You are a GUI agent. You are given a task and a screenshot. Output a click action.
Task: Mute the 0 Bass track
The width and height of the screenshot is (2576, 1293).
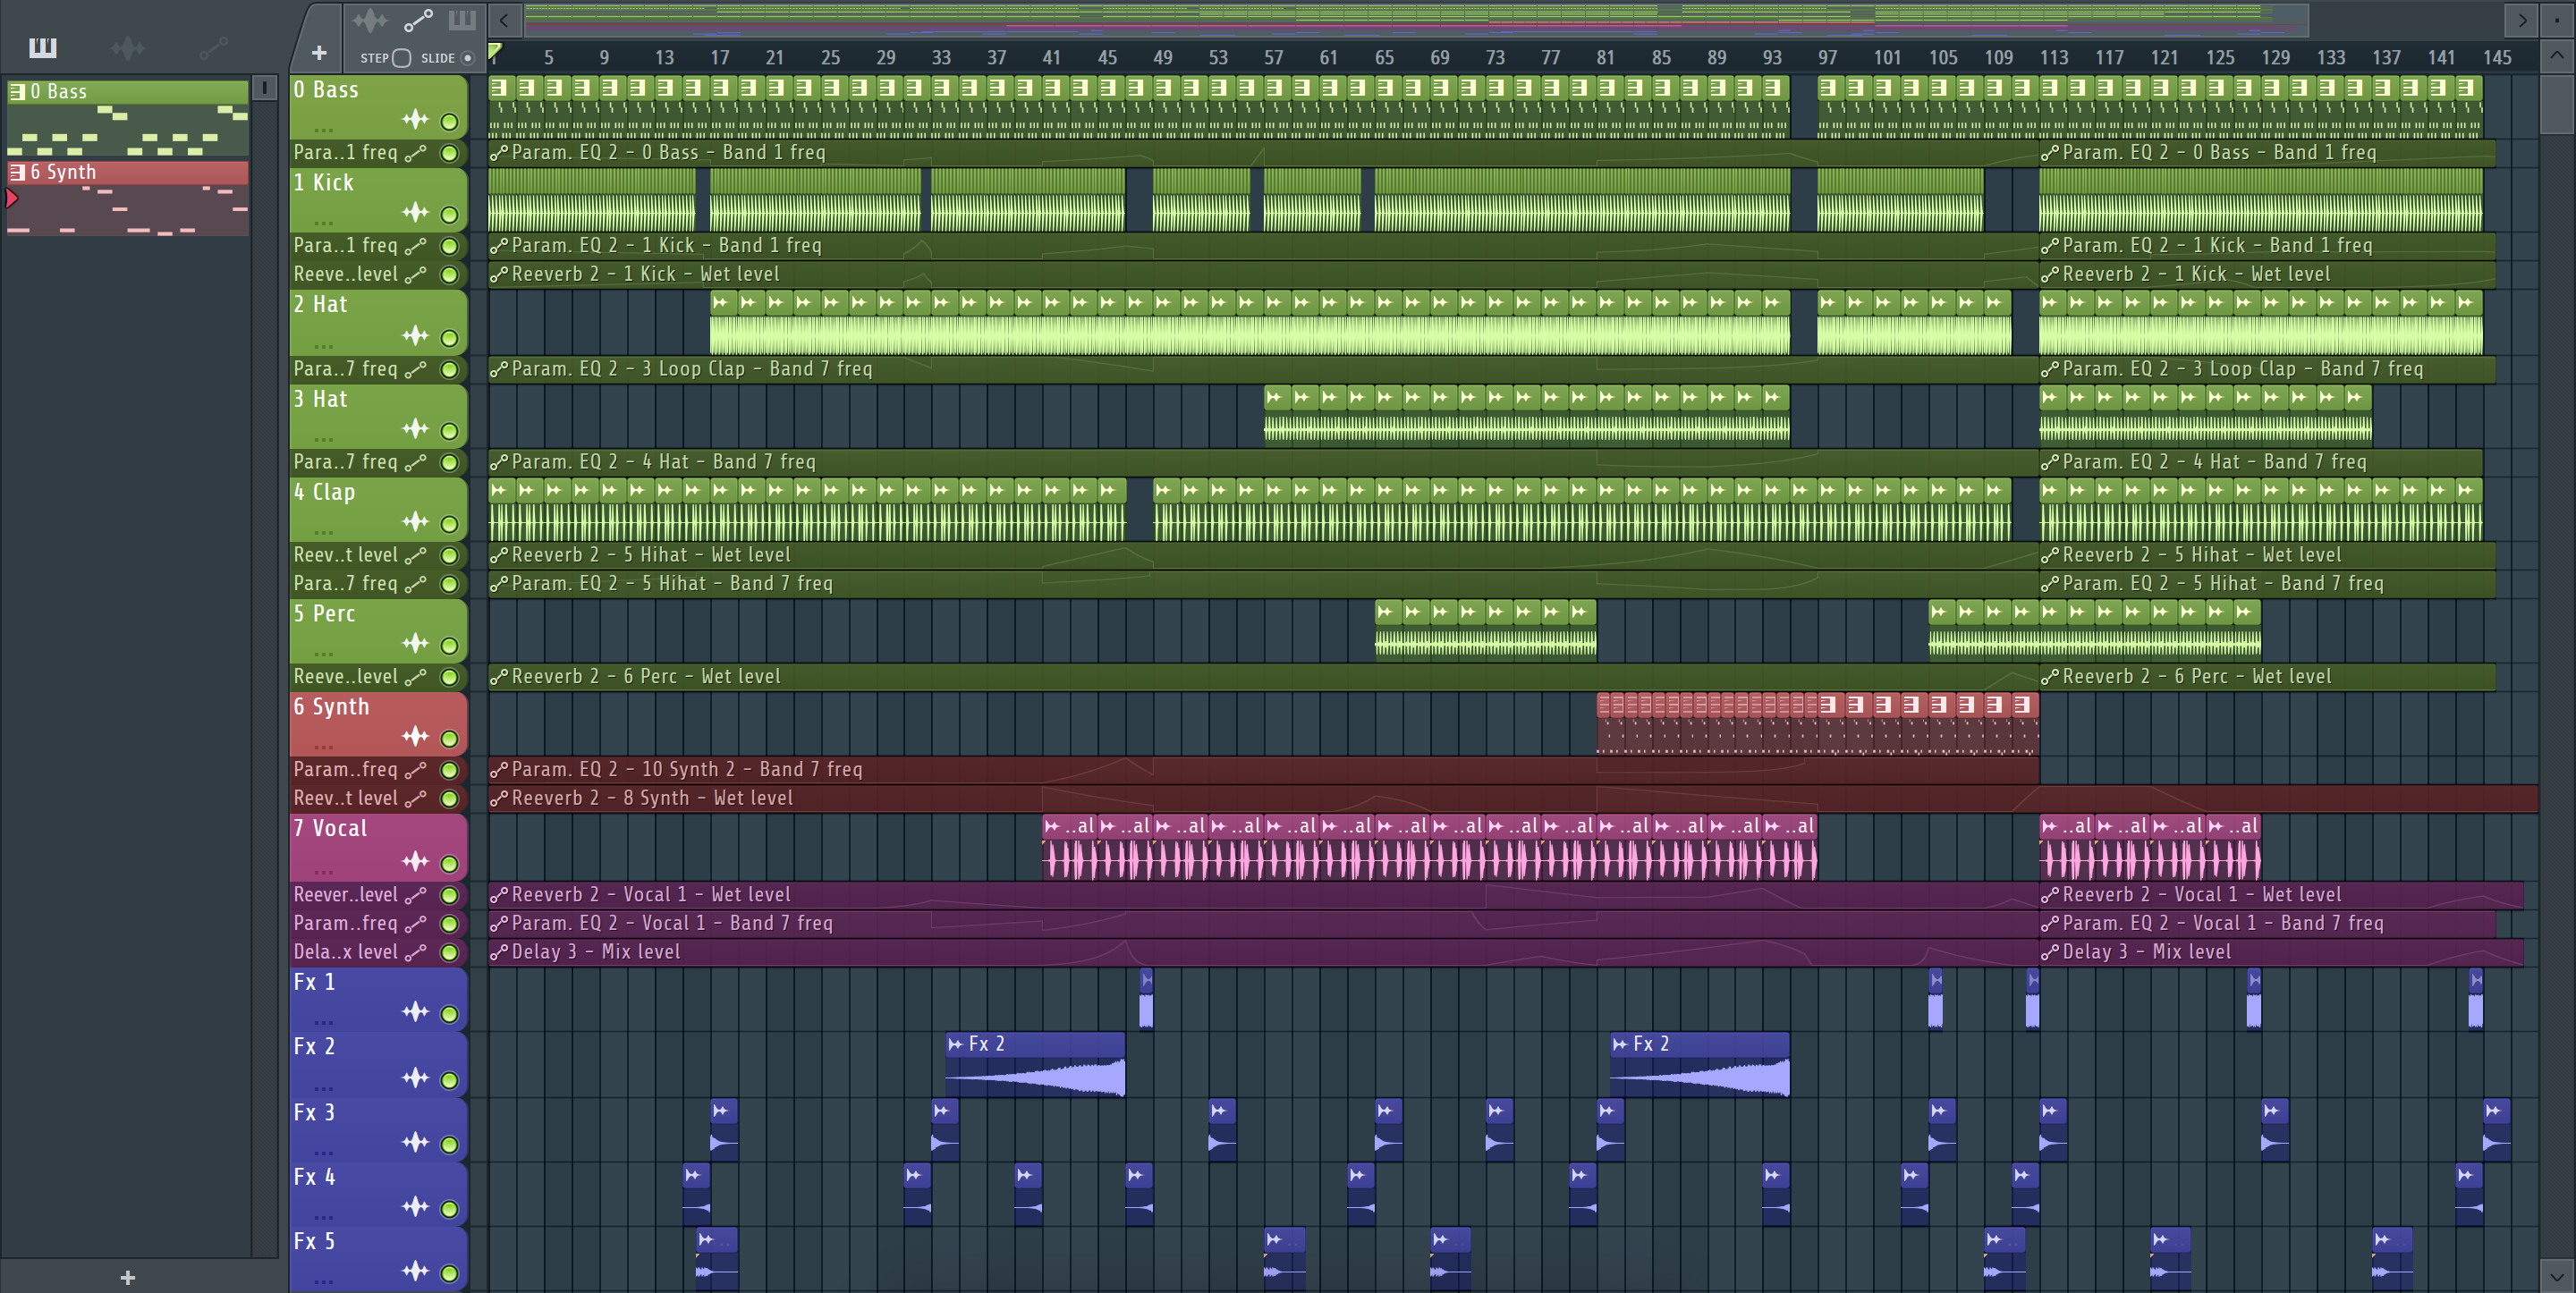449,122
